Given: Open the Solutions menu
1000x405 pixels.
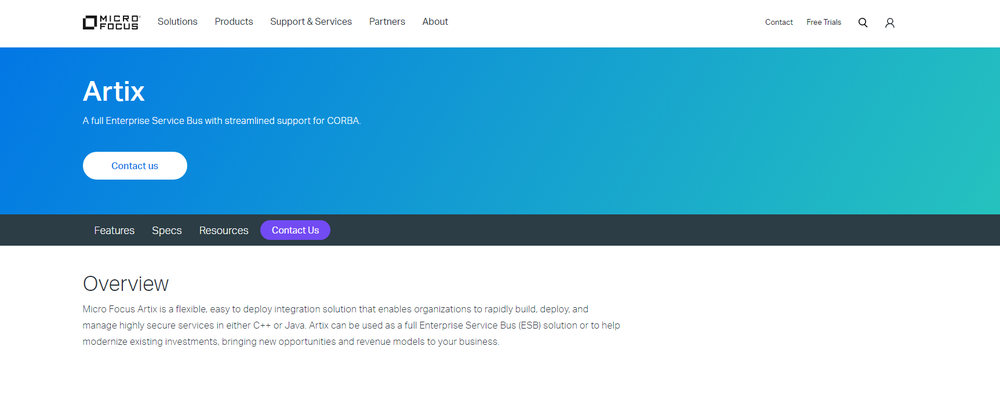Looking at the screenshot, I should click(177, 22).
